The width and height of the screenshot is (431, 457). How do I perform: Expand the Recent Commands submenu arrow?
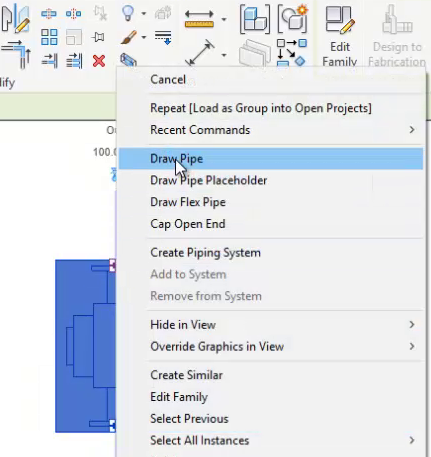[x=412, y=130]
